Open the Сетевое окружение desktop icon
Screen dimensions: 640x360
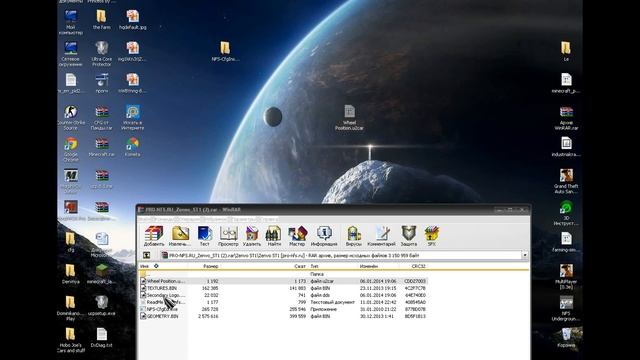coord(71,53)
